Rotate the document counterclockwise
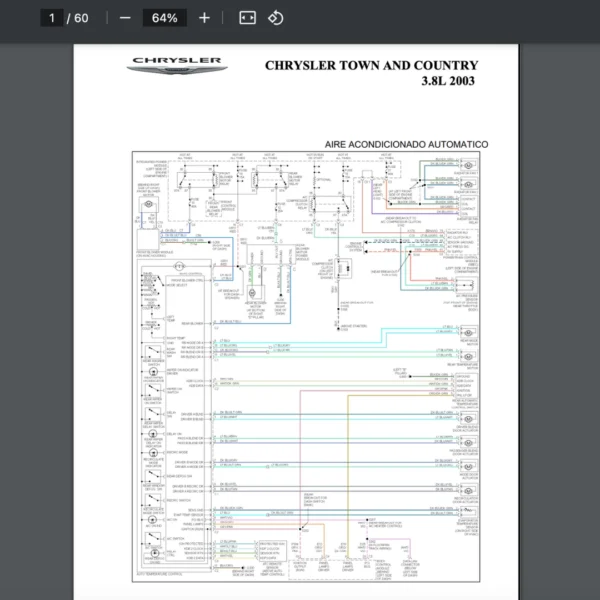Viewport: 600px width, 600px height. [276, 18]
